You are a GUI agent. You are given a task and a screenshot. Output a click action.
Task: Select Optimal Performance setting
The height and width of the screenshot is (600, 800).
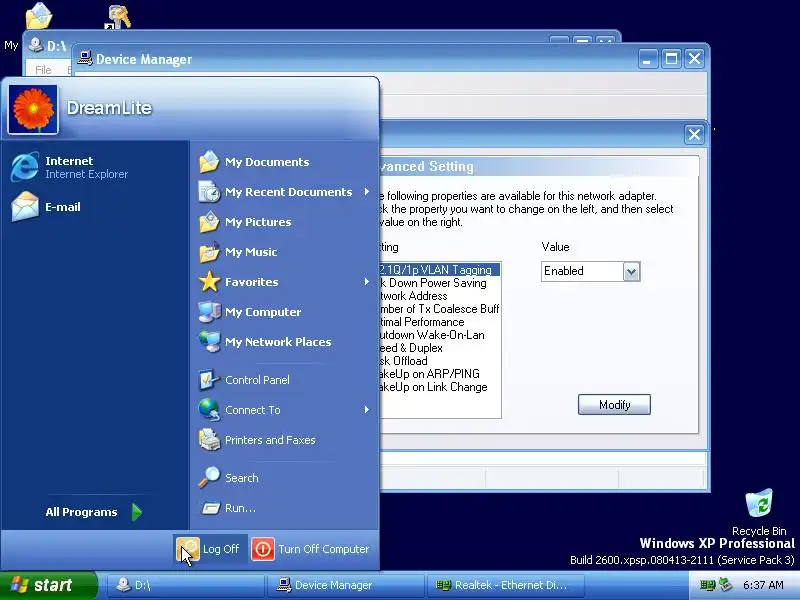coord(439,322)
